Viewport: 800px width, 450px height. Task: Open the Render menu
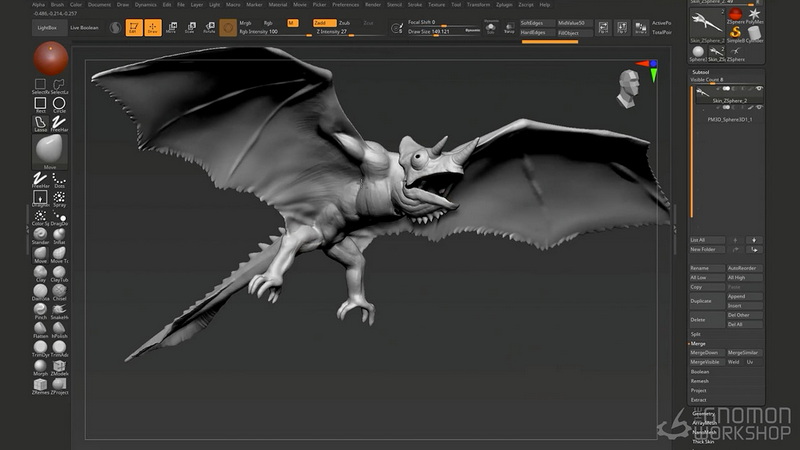[x=372, y=5]
